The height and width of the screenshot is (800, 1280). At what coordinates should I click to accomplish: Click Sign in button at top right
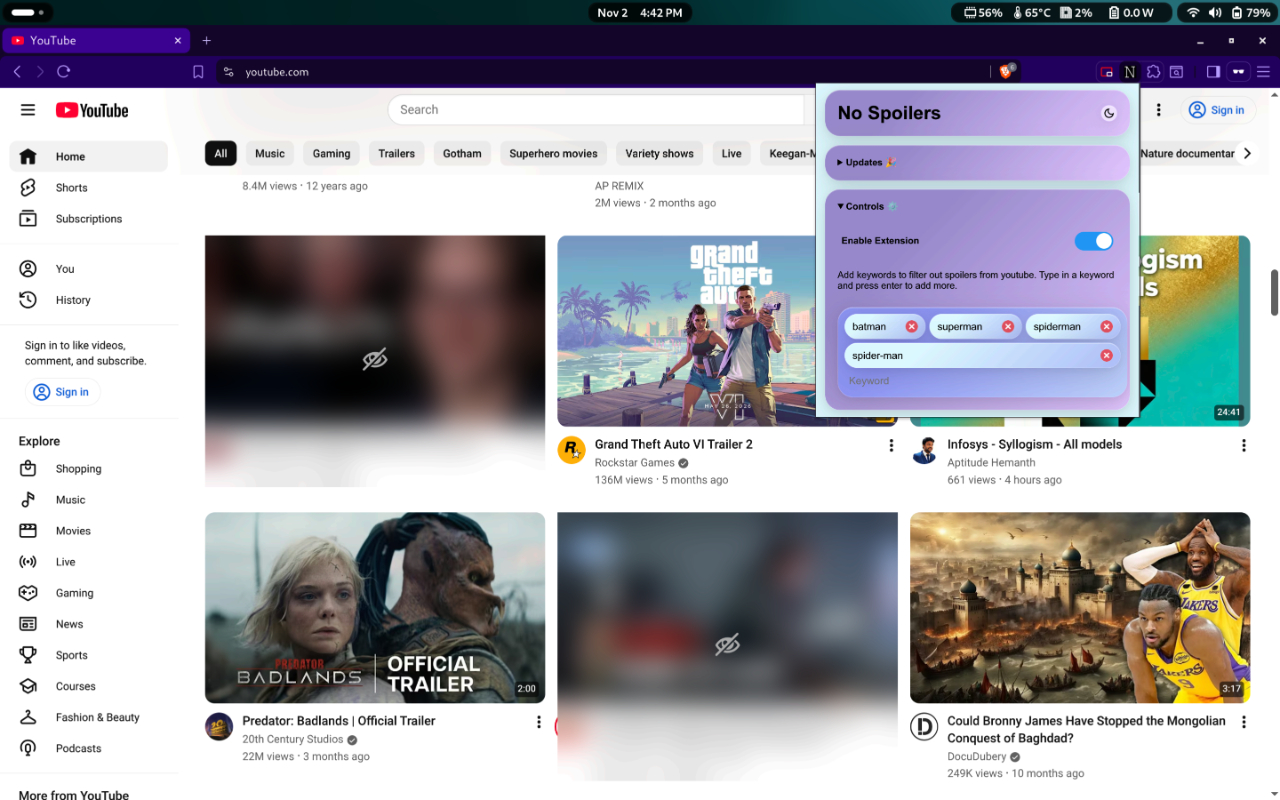1216,110
